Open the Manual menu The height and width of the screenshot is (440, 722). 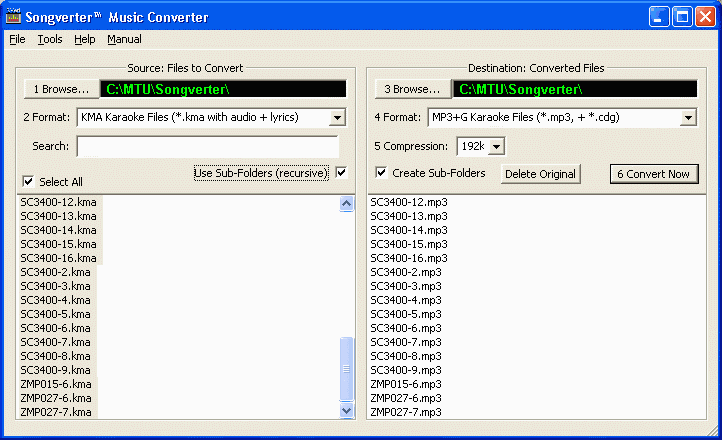pos(124,40)
